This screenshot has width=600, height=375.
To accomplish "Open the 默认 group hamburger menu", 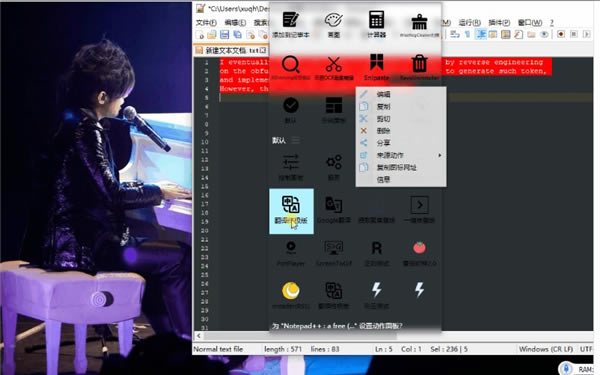I will (296, 140).
